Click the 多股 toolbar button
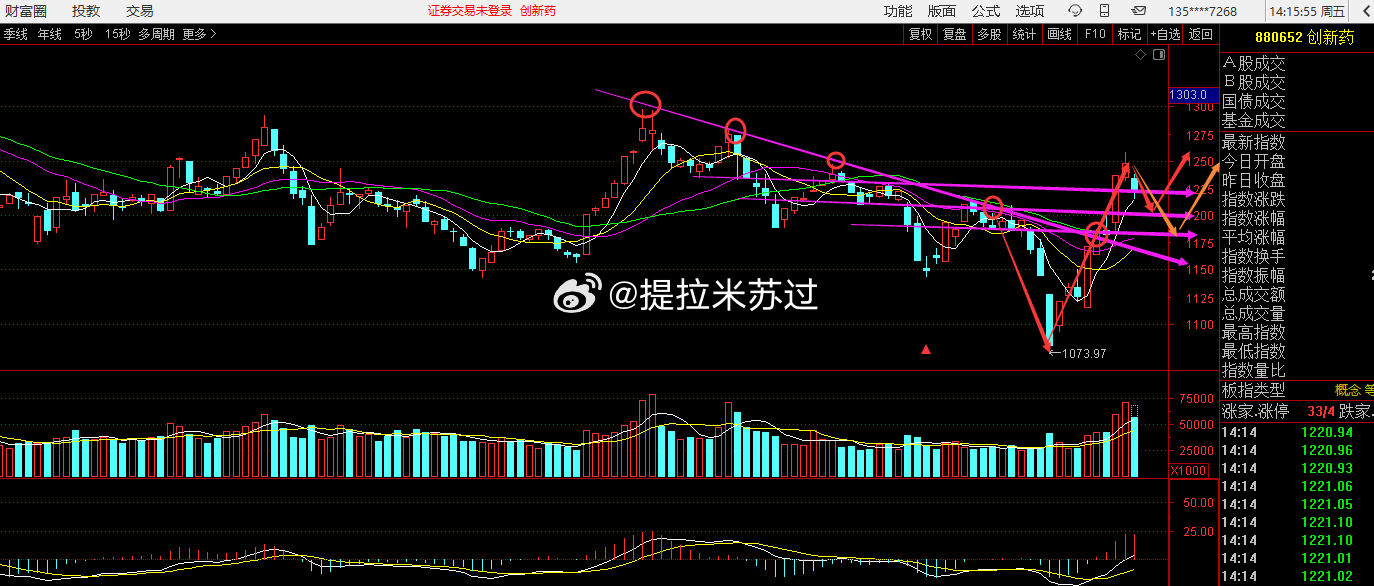This screenshot has width=1374, height=586. click(x=989, y=34)
